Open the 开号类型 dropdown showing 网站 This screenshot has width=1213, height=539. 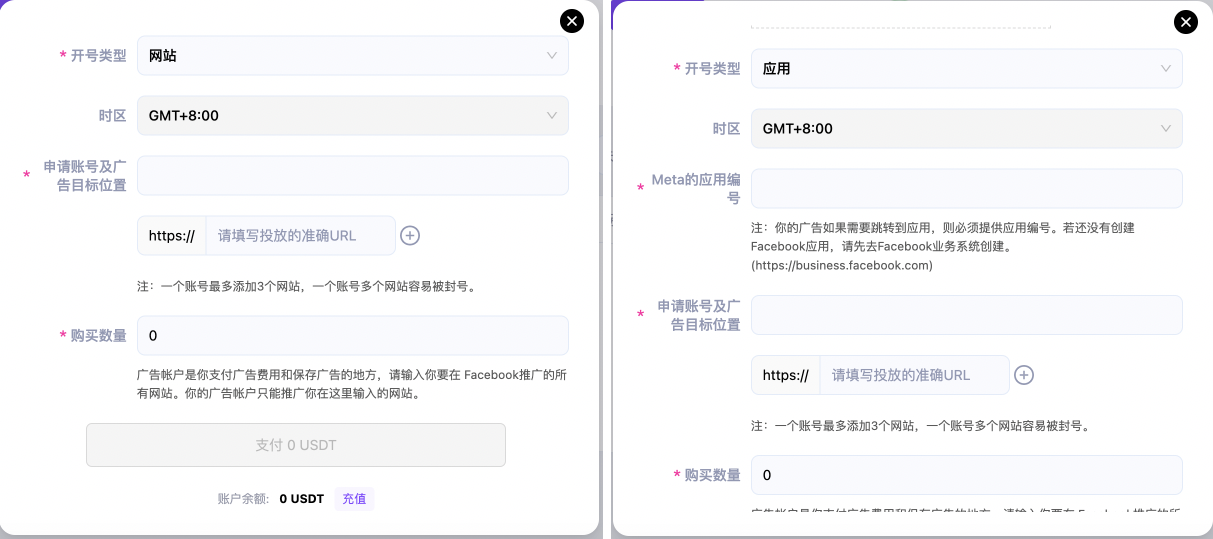click(x=352, y=56)
